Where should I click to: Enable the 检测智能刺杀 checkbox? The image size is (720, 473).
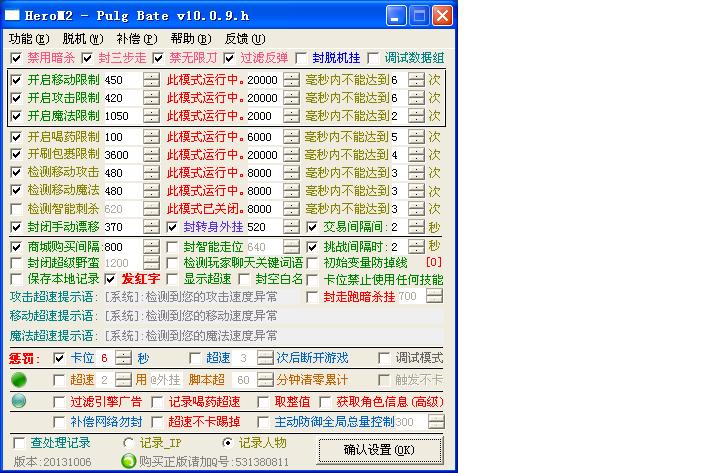[16, 209]
